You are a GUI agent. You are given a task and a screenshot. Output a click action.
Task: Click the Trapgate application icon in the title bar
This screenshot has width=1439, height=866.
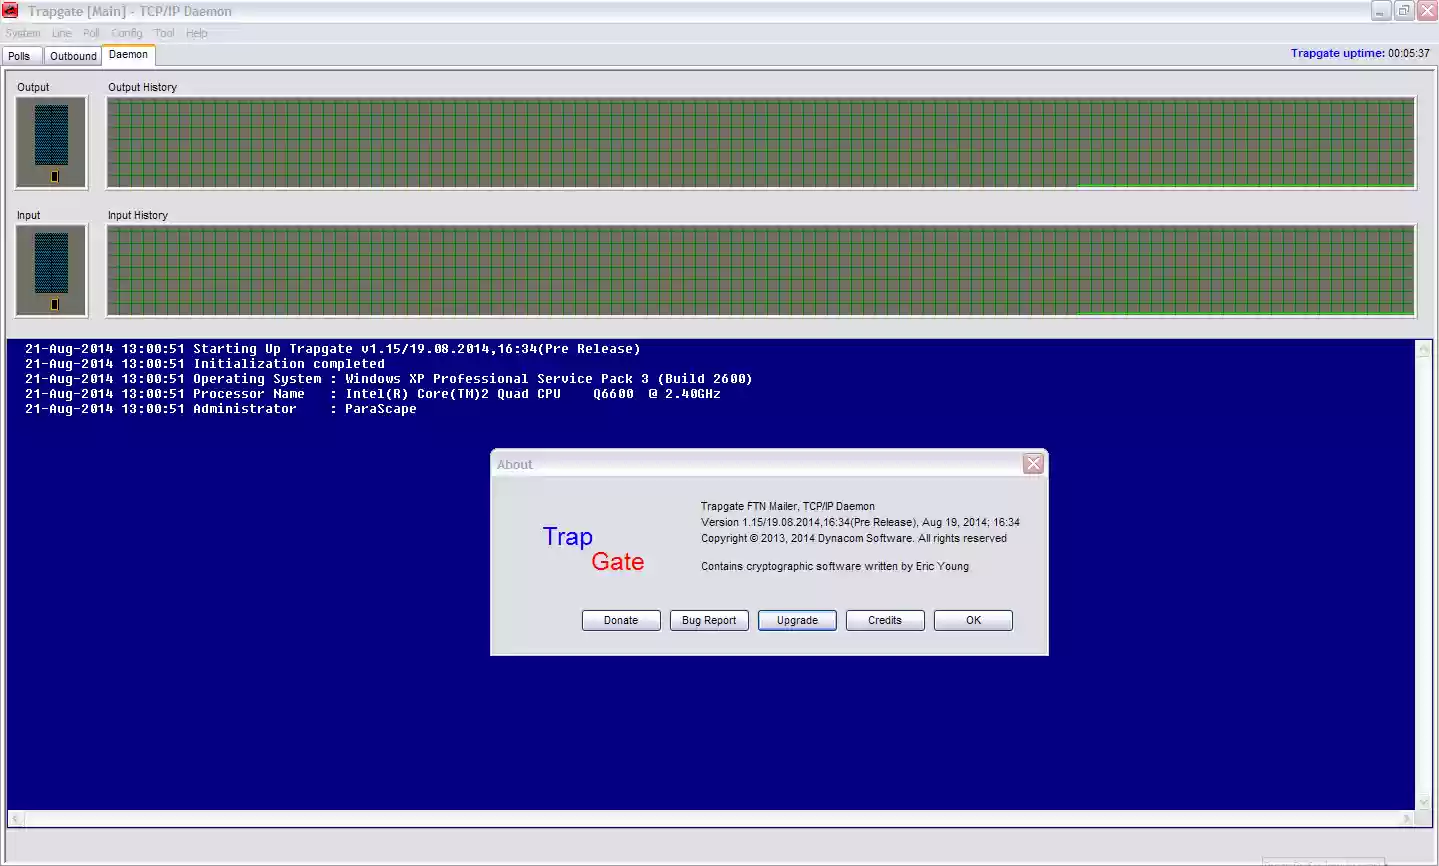10,10
